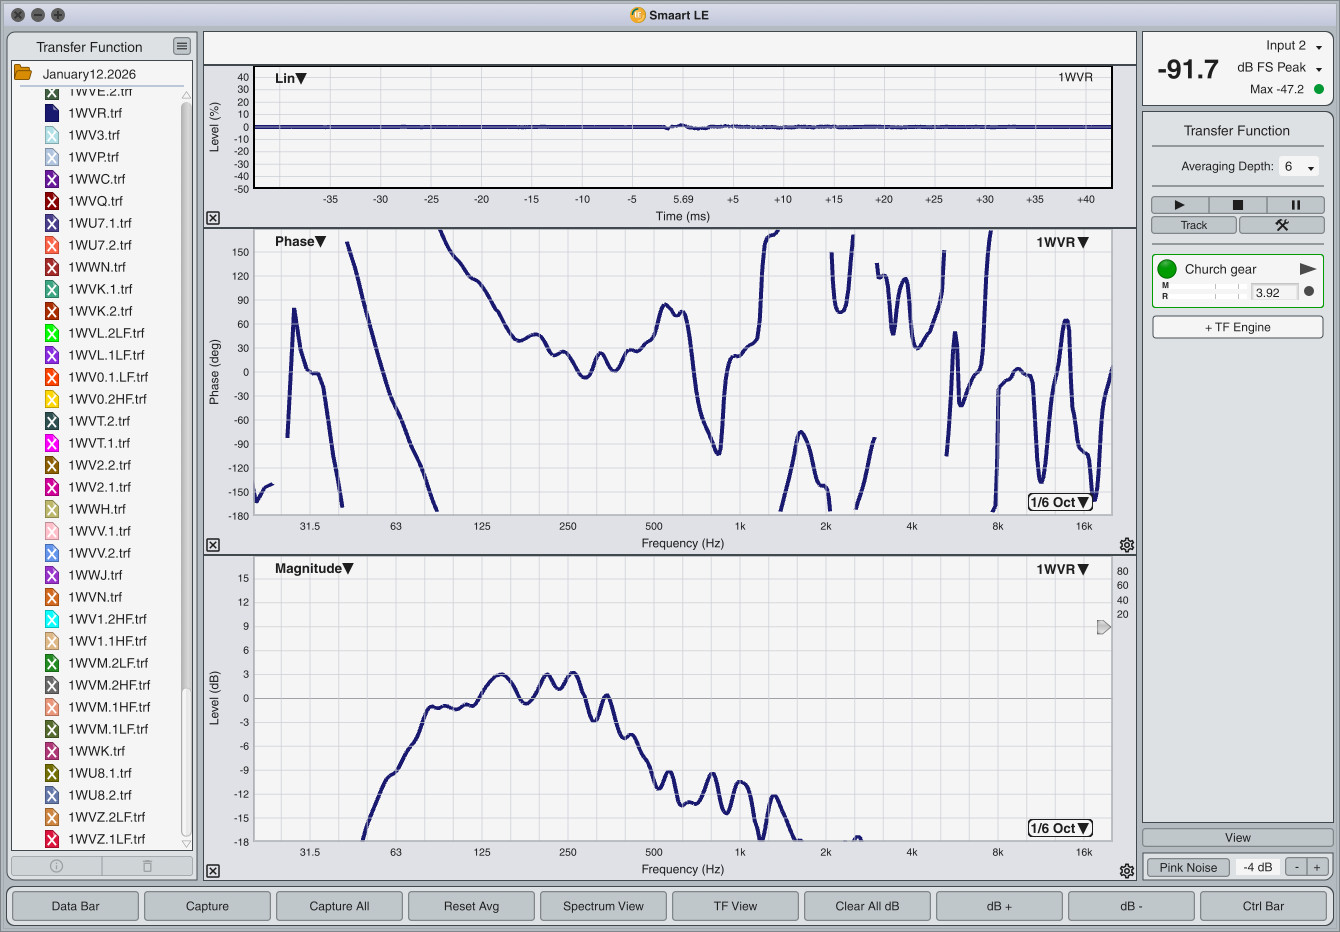Click the Church gear play arrow

pos(1307,269)
